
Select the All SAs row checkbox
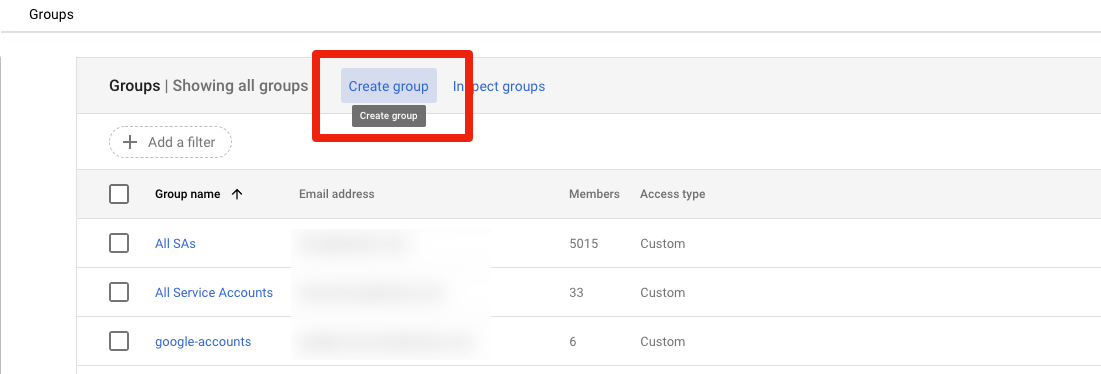point(119,243)
